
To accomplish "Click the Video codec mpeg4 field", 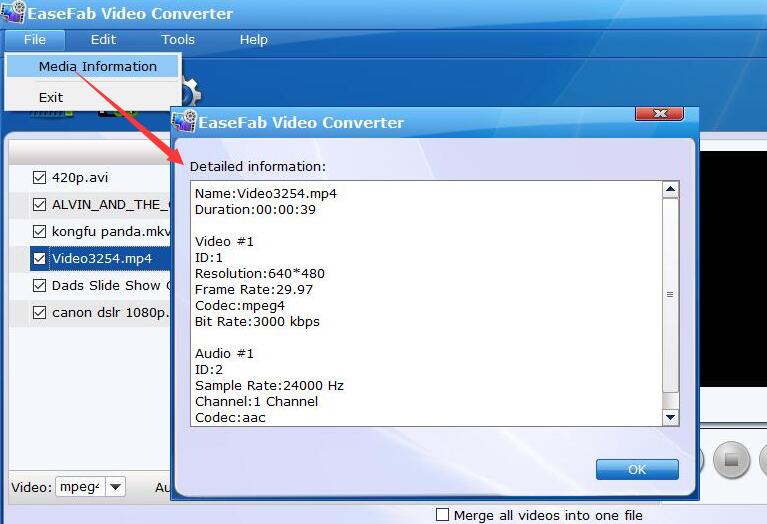I will point(80,487).
